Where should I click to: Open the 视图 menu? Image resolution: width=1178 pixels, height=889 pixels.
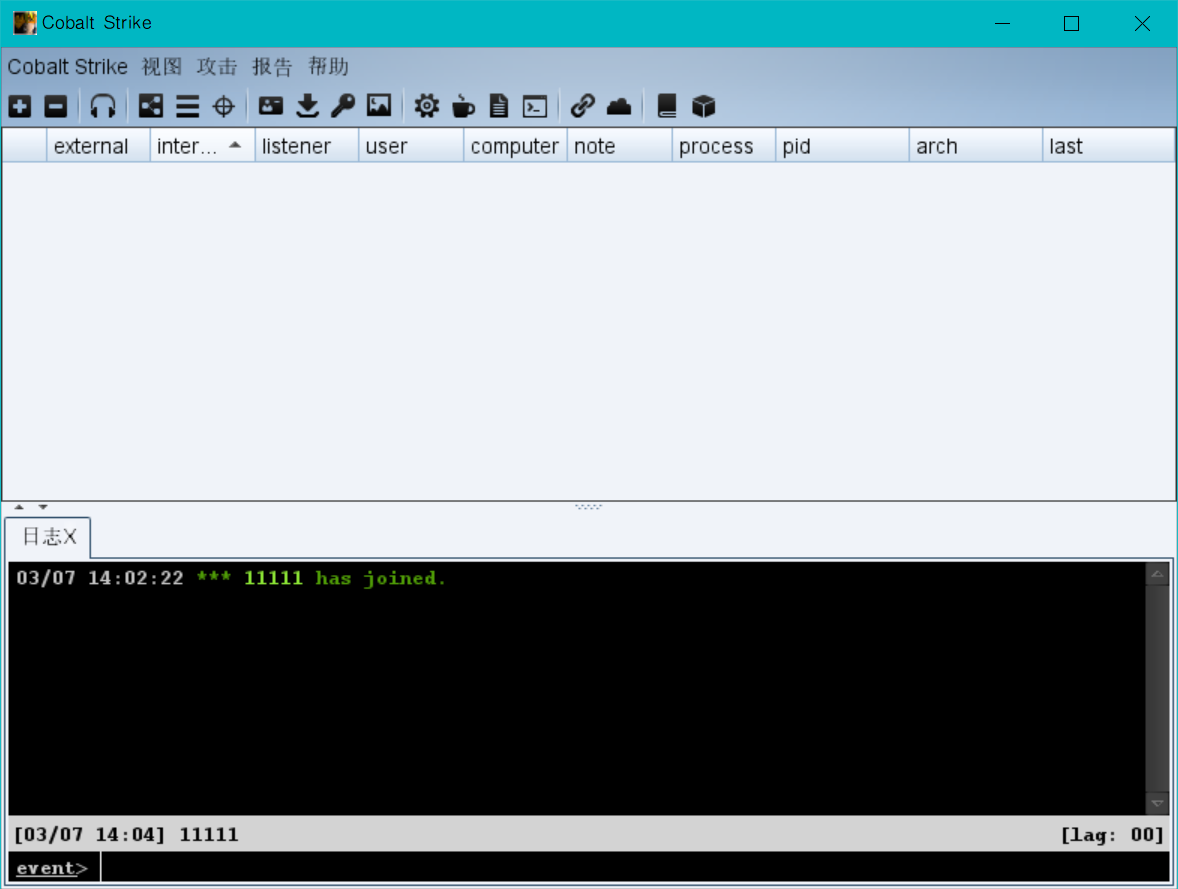pos(162,67)
